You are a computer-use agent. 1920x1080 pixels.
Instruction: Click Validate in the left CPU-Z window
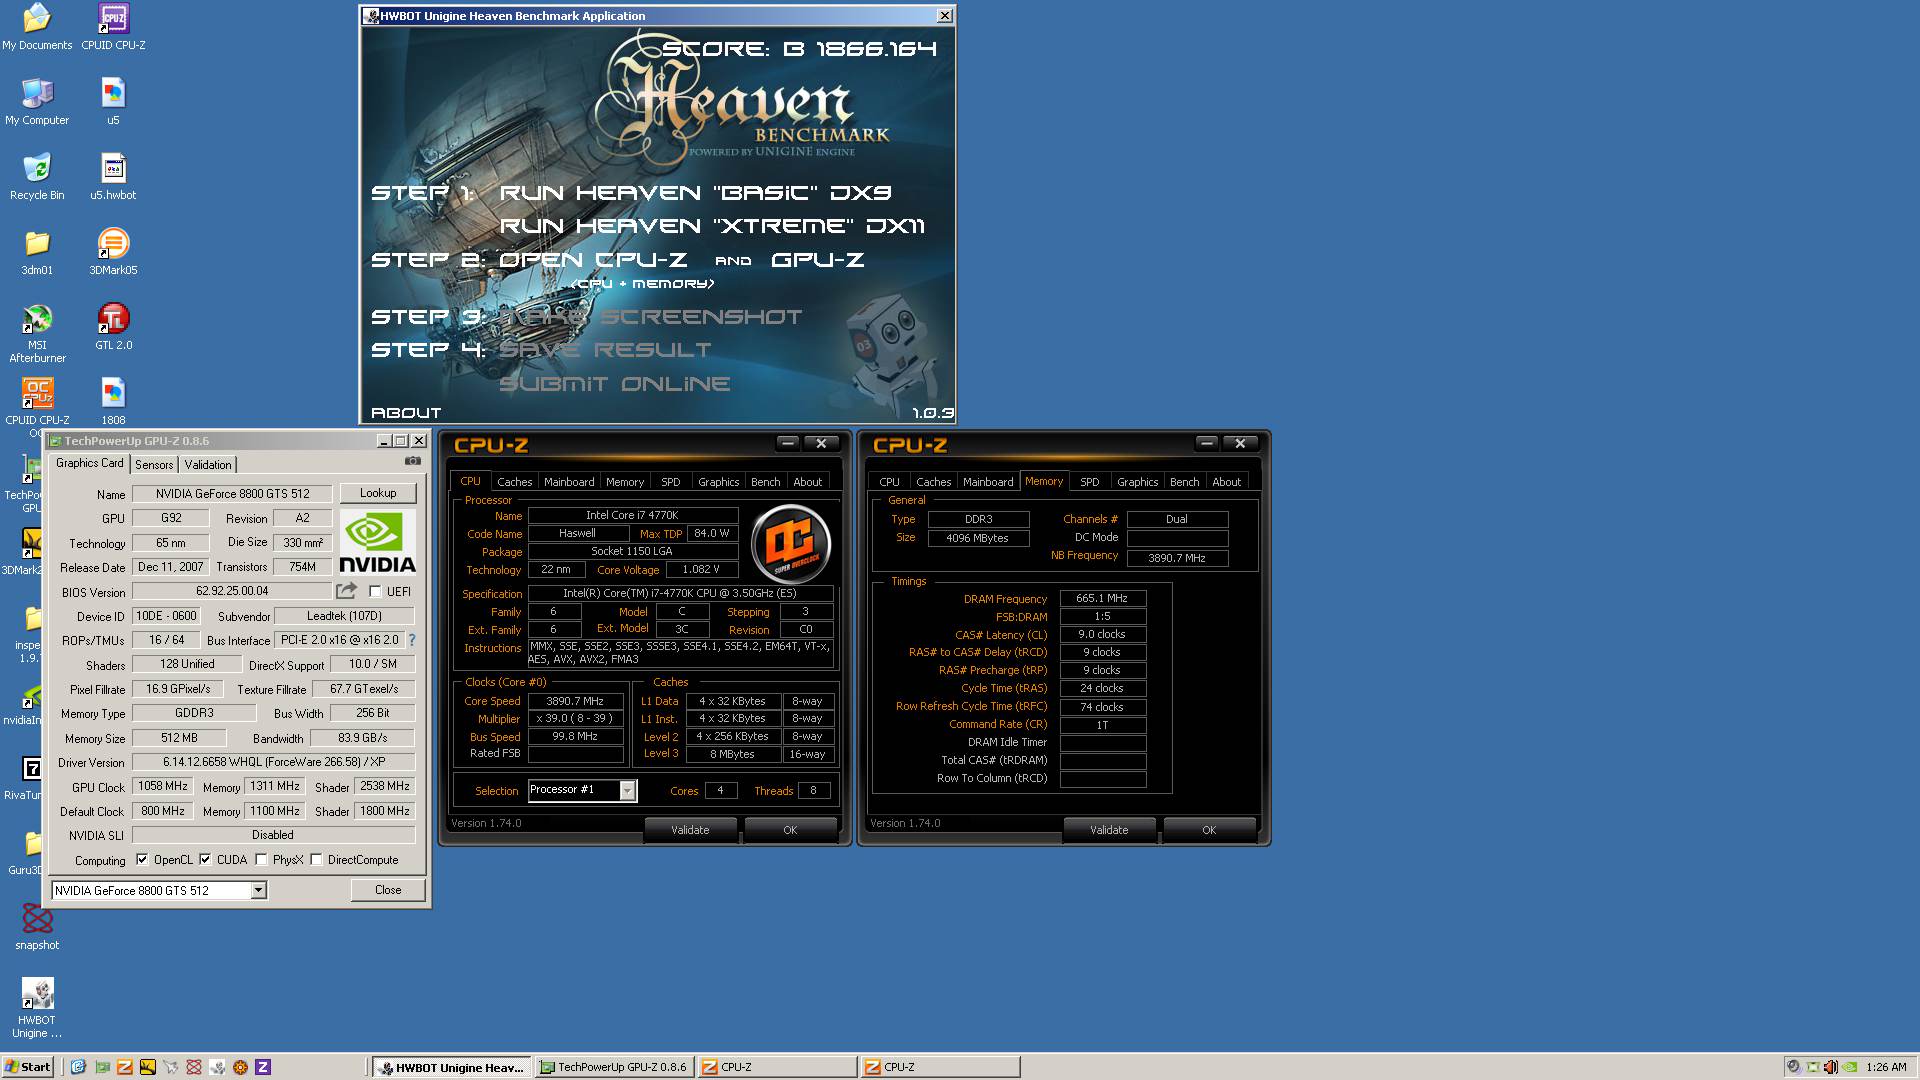pyautogui.click(x=690, y=830)
